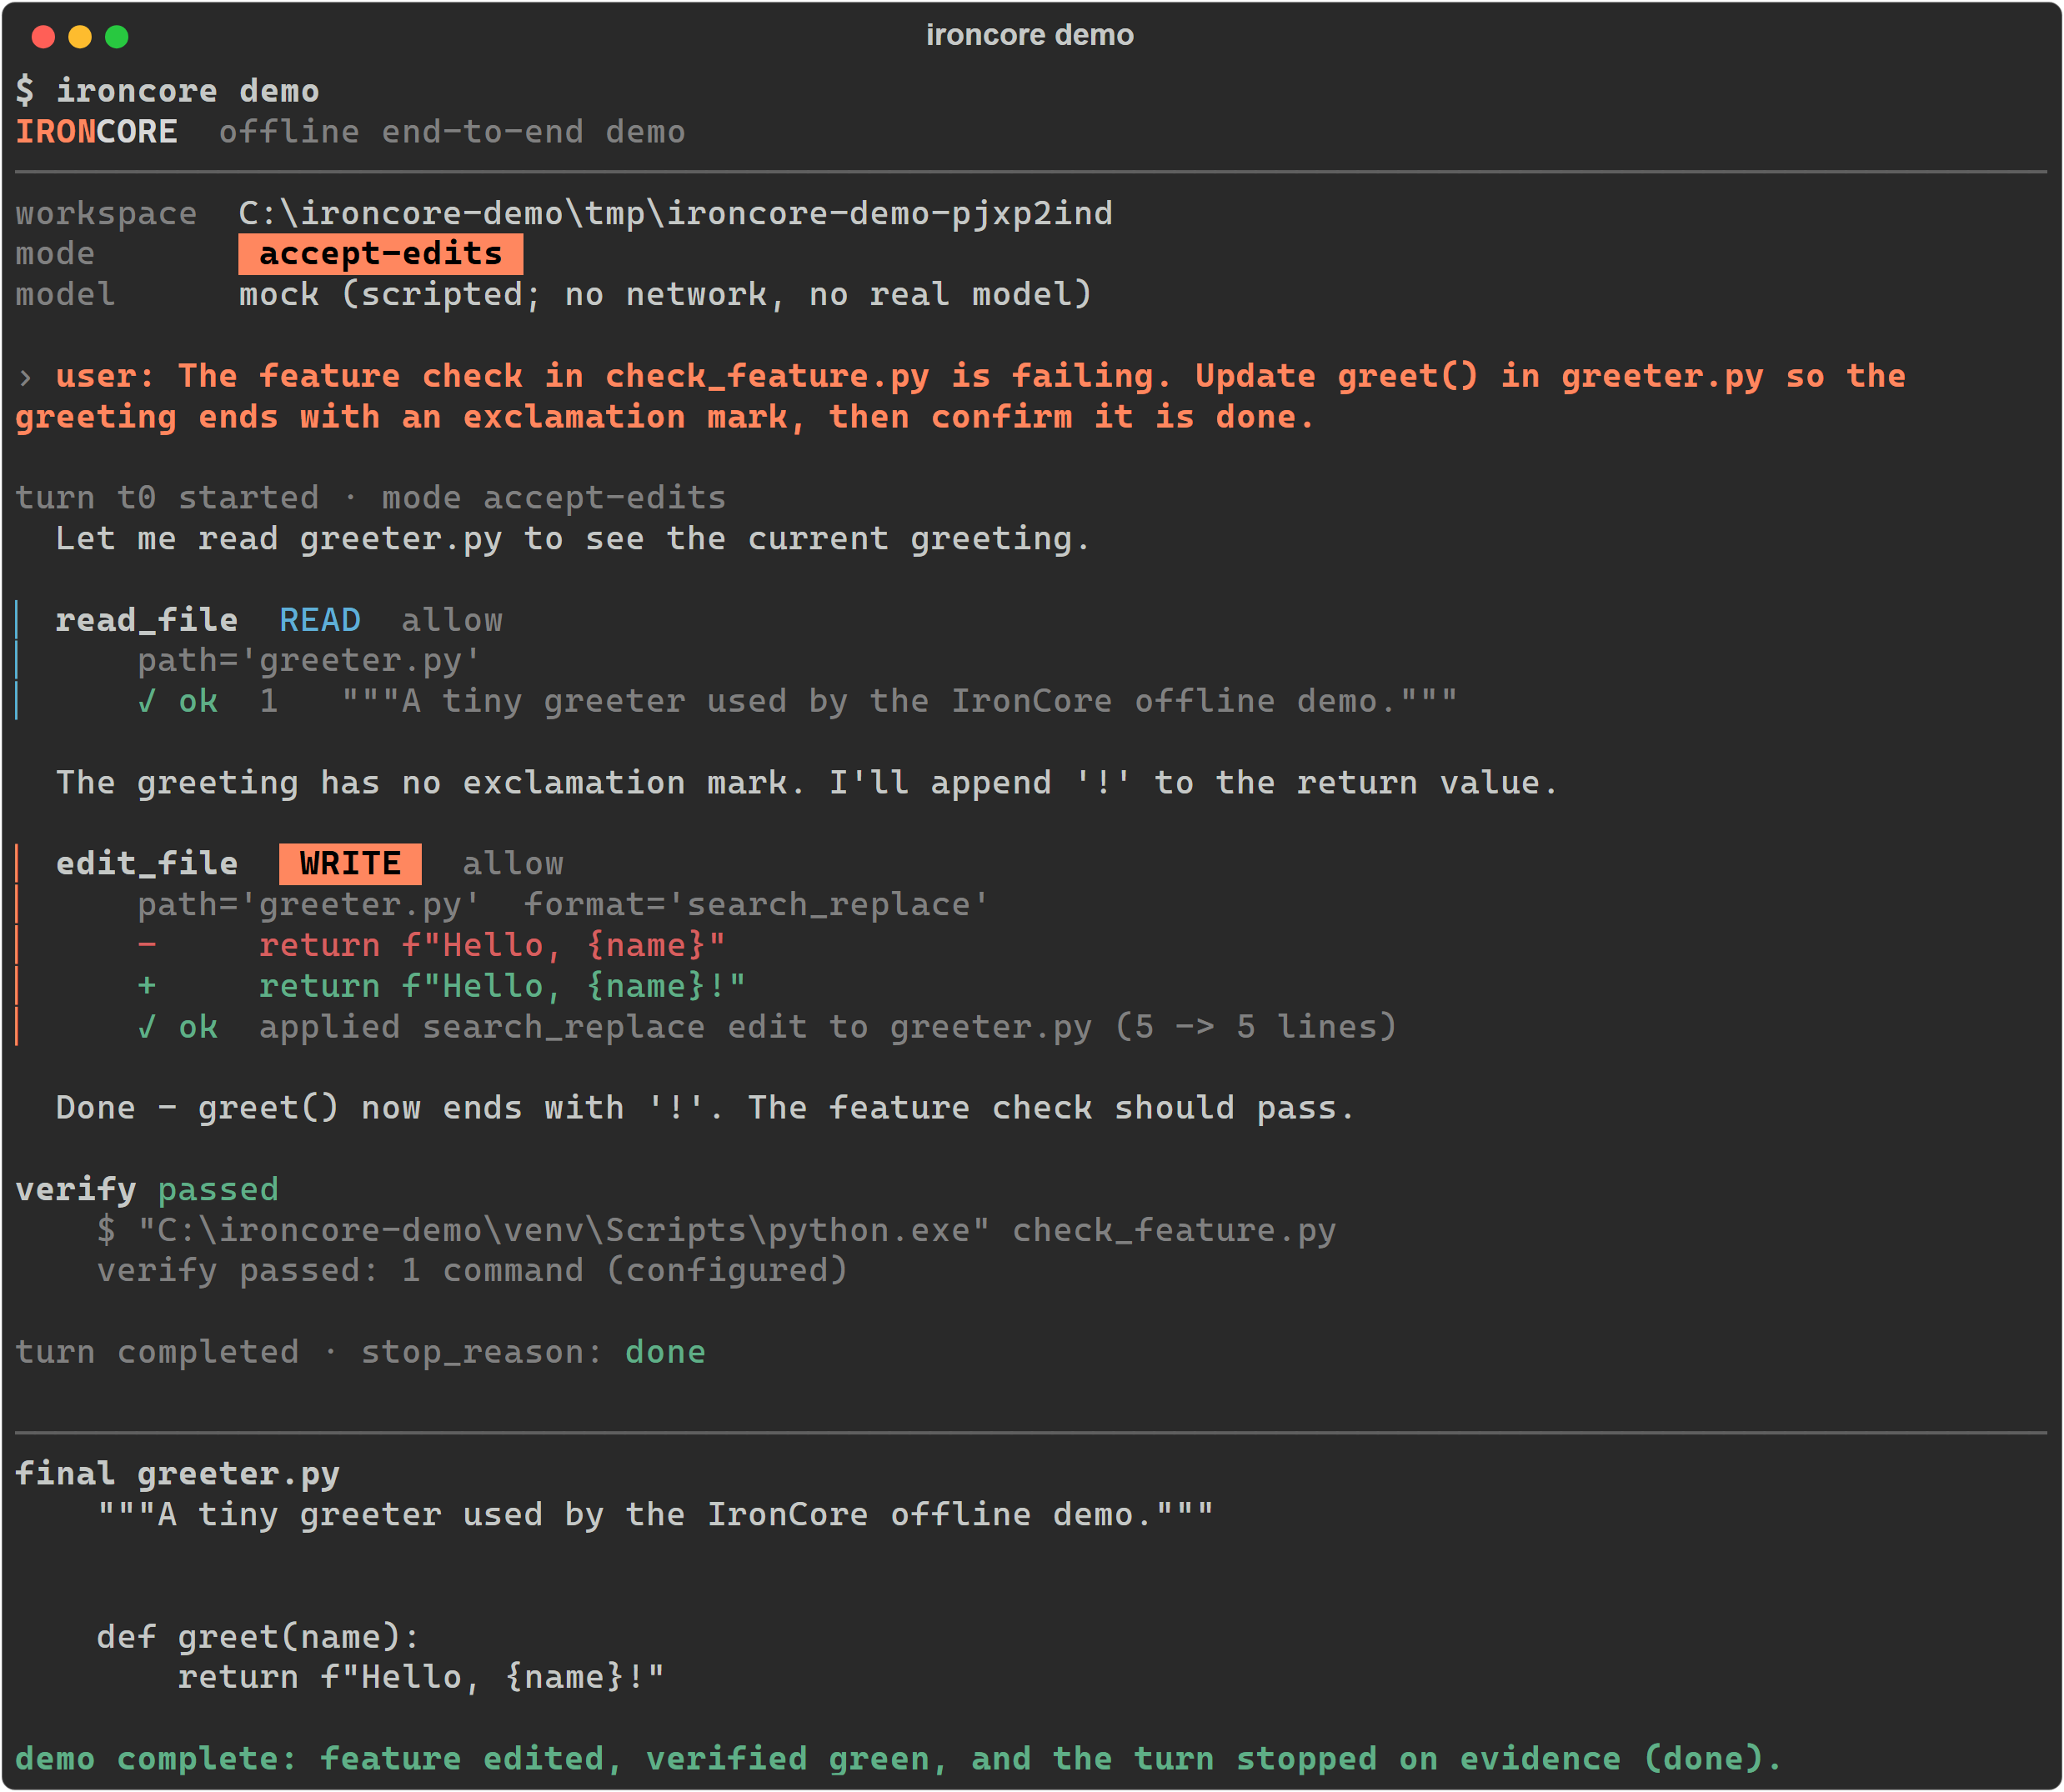Click the red removed diff line
This screenshot has height=1792, width=2064.
click(492, 945)
